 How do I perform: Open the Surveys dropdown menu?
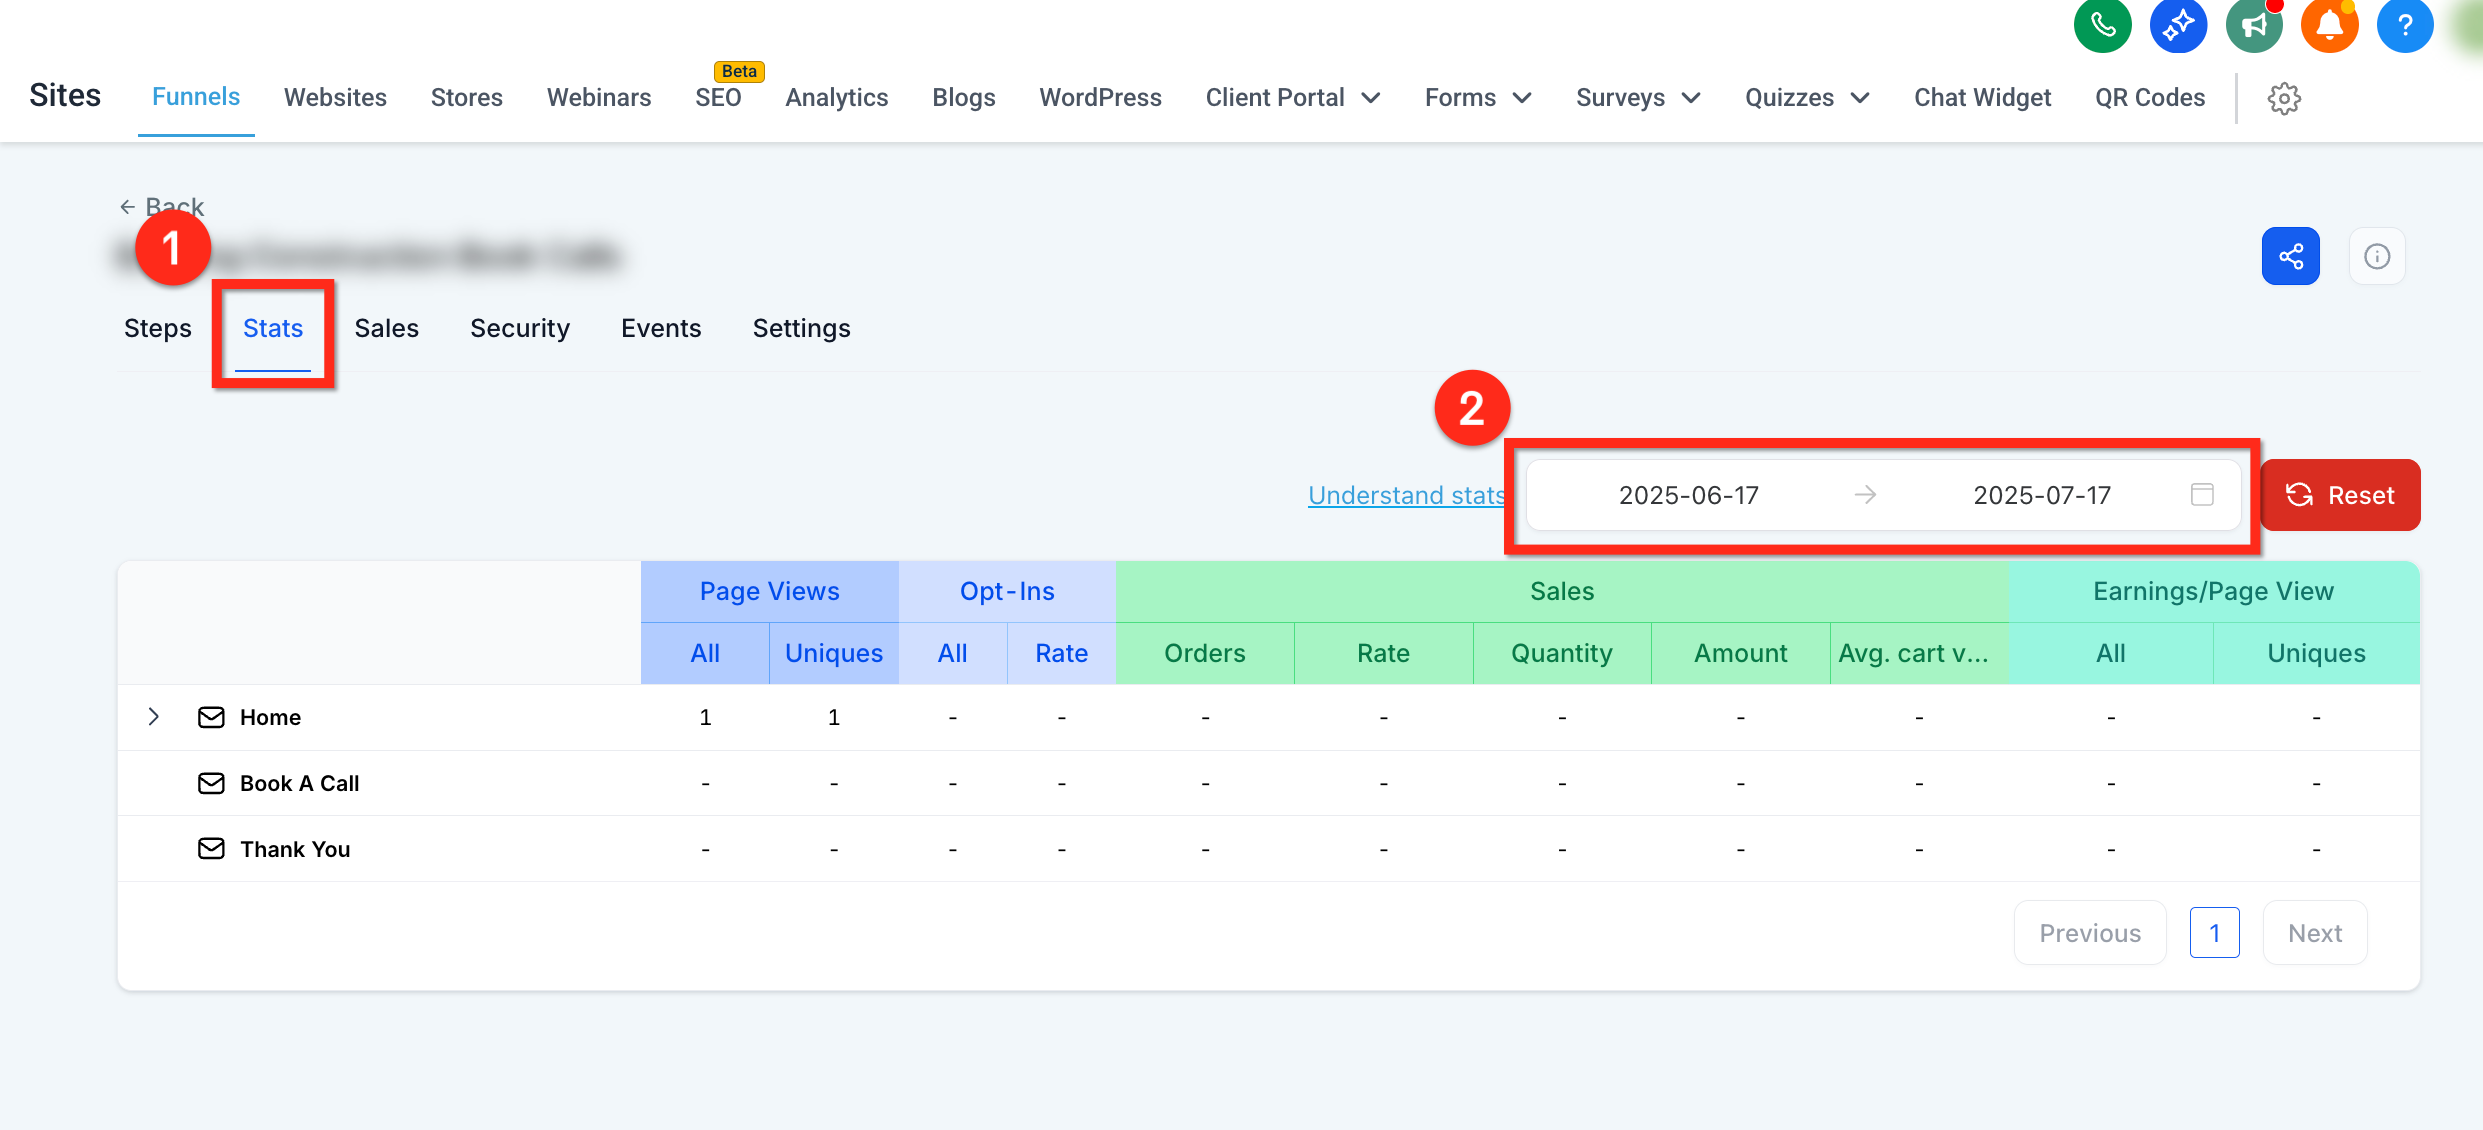(1638, 98)
